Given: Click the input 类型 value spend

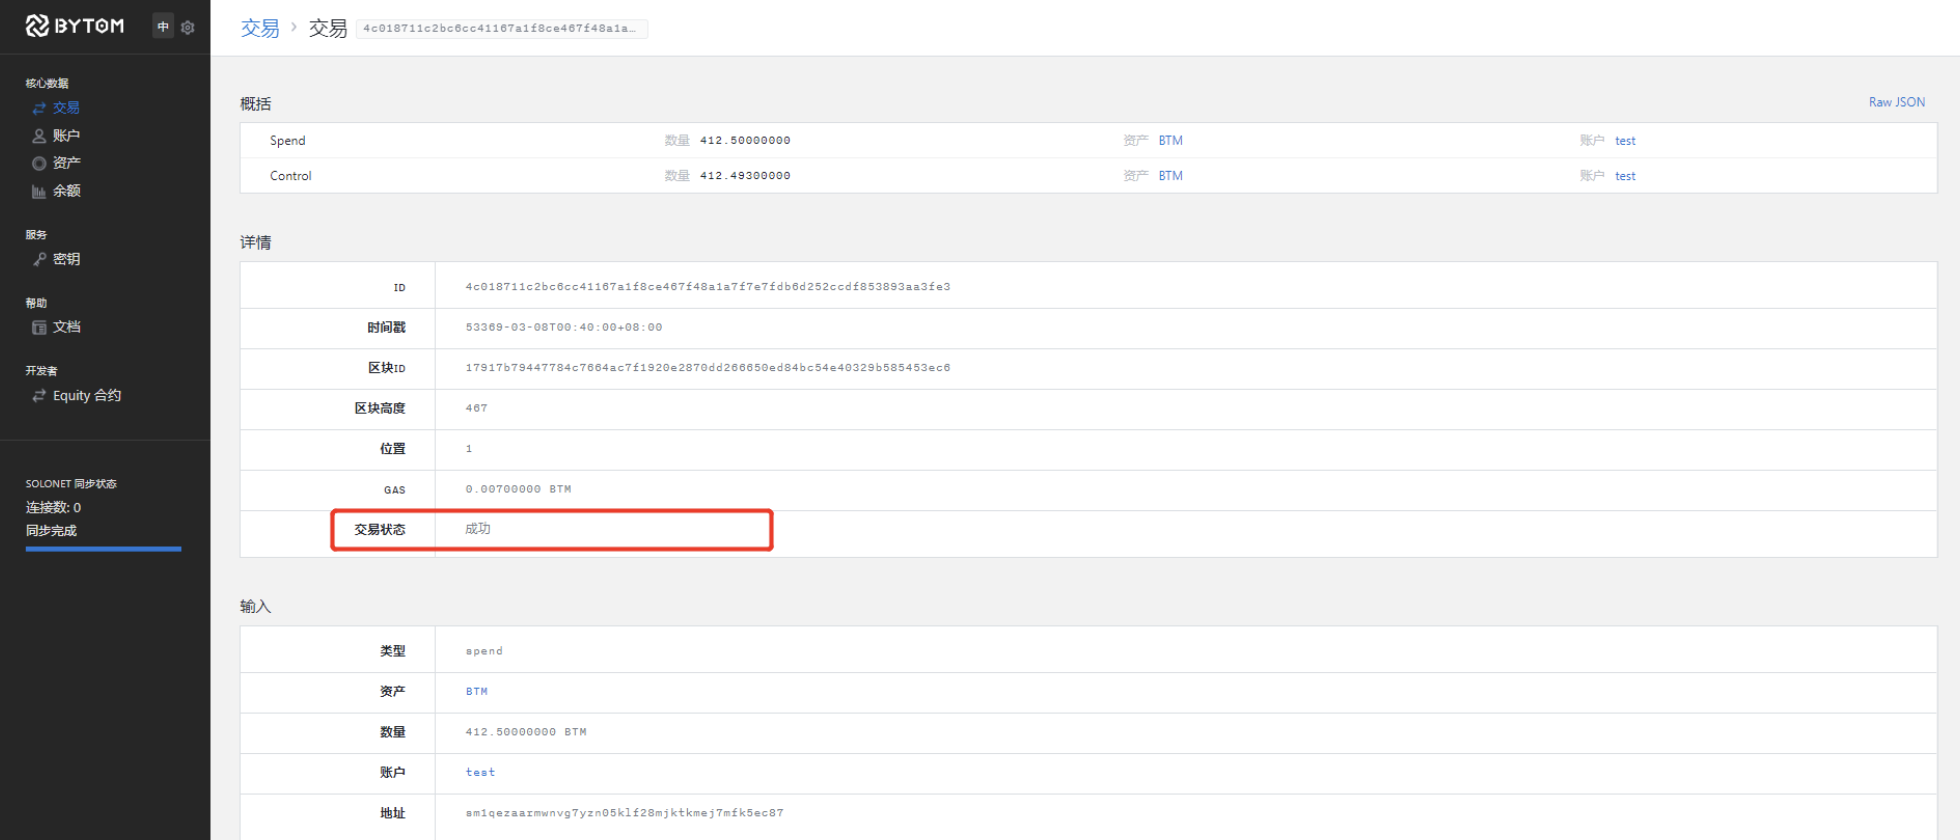Looking at the screenshot, I should point(484,651).
